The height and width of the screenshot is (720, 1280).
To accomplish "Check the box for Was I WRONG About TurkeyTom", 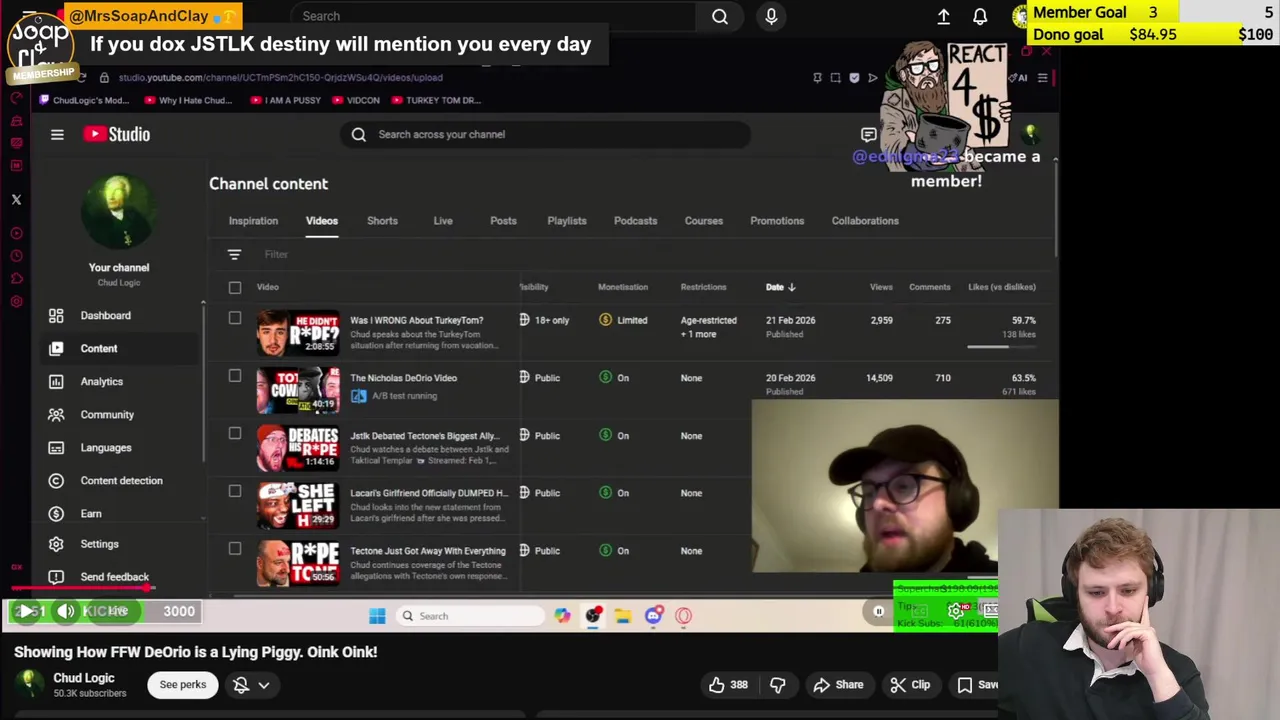I will (x=235, y=318).
